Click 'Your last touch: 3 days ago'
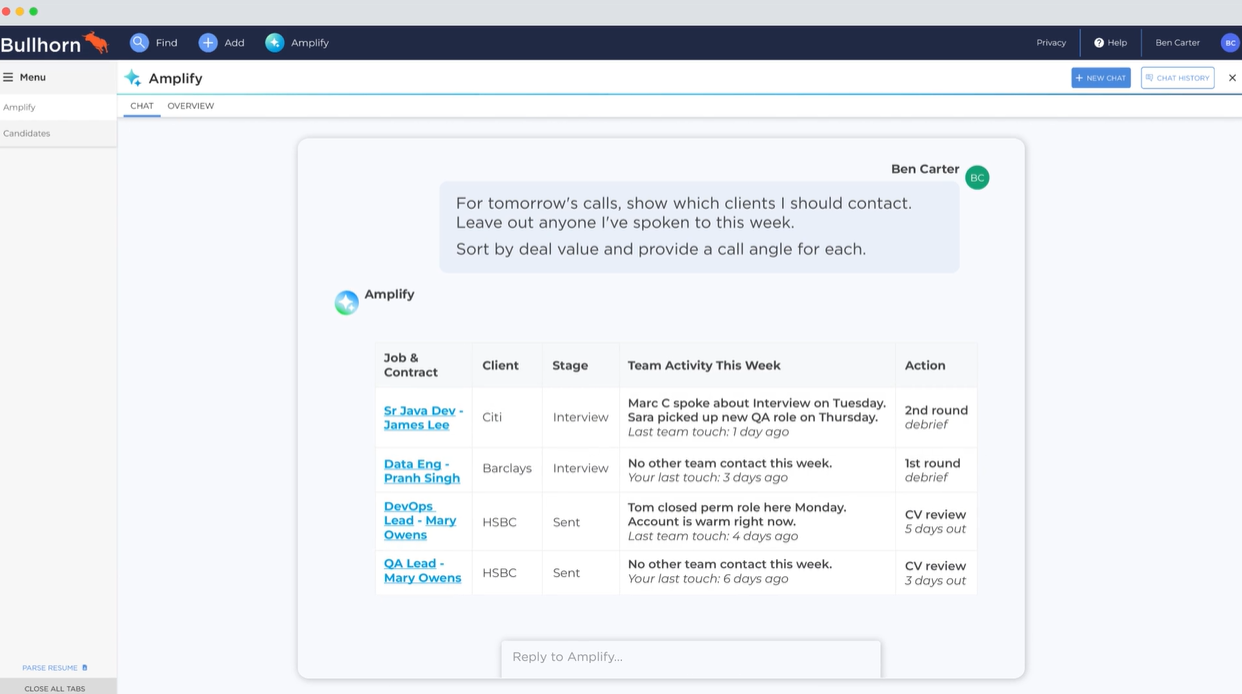This screenshot has height=694, width=1242. click(x=708, y=478)
